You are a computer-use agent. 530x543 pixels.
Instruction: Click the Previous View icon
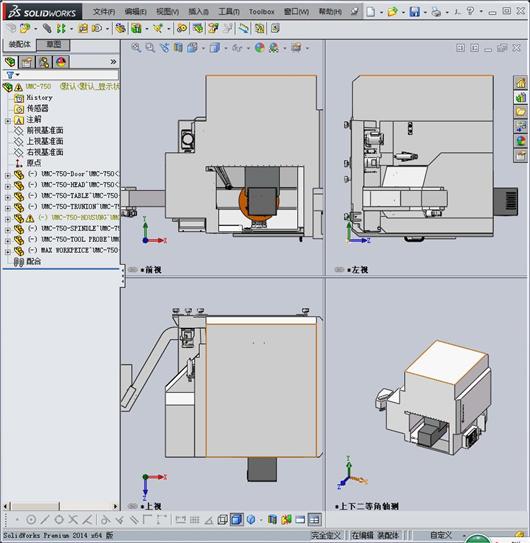point(164,47)
